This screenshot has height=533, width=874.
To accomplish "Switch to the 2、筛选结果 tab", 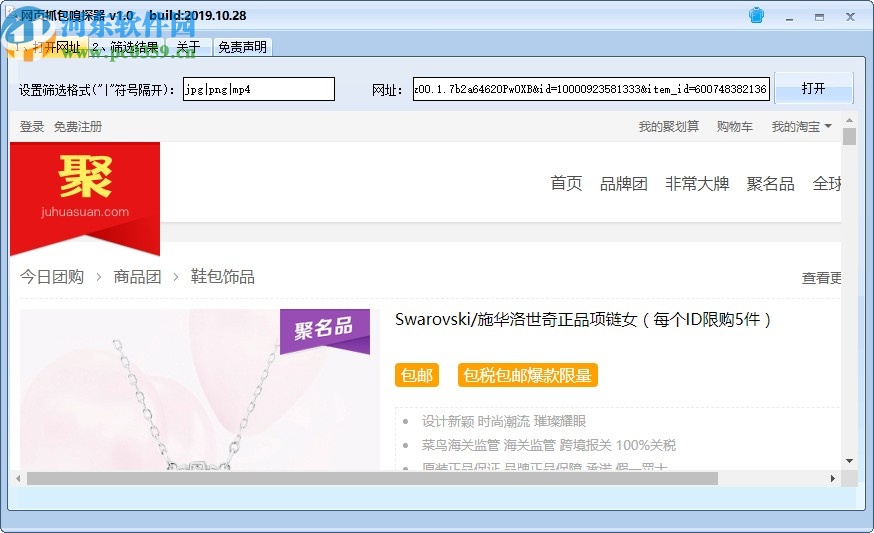I will coord(126,47).
